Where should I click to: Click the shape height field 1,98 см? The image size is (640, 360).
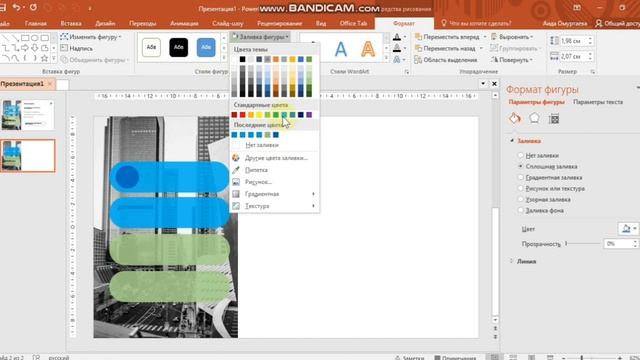coord(575,41)
